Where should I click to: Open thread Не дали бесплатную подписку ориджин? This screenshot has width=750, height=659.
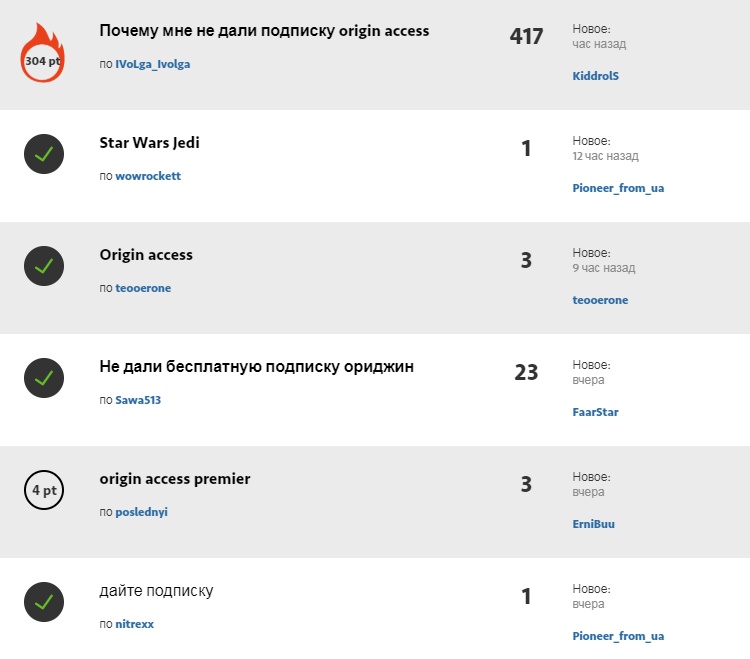[x=257, y=367]
